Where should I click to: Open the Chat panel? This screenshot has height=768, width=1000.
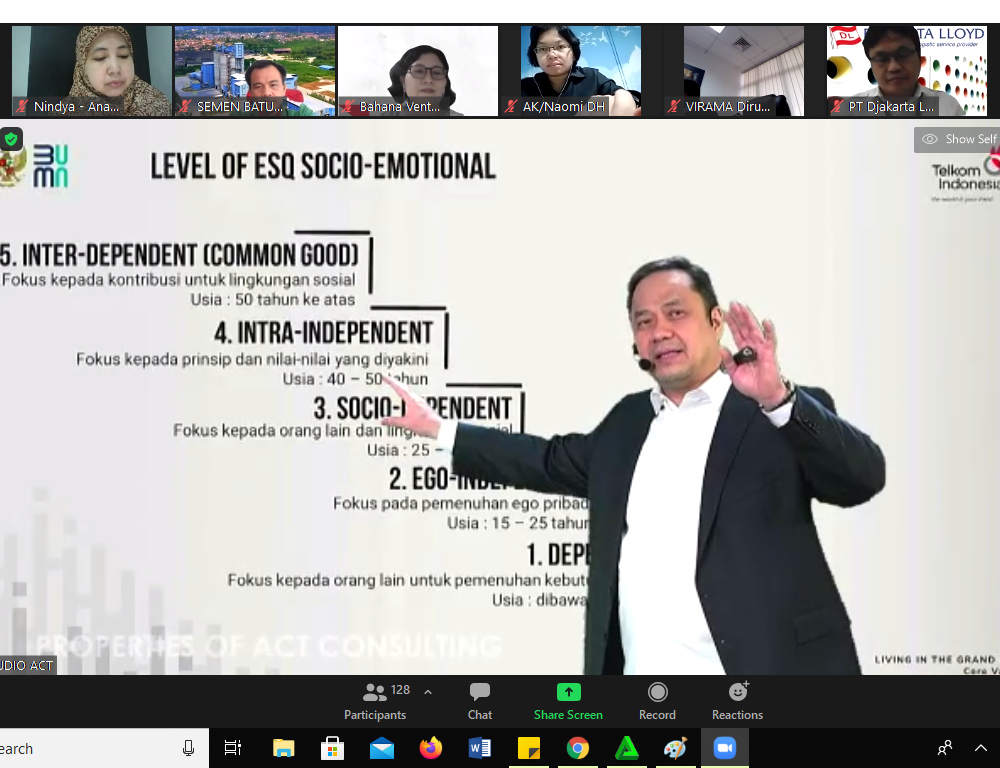(x=480, y=700)
